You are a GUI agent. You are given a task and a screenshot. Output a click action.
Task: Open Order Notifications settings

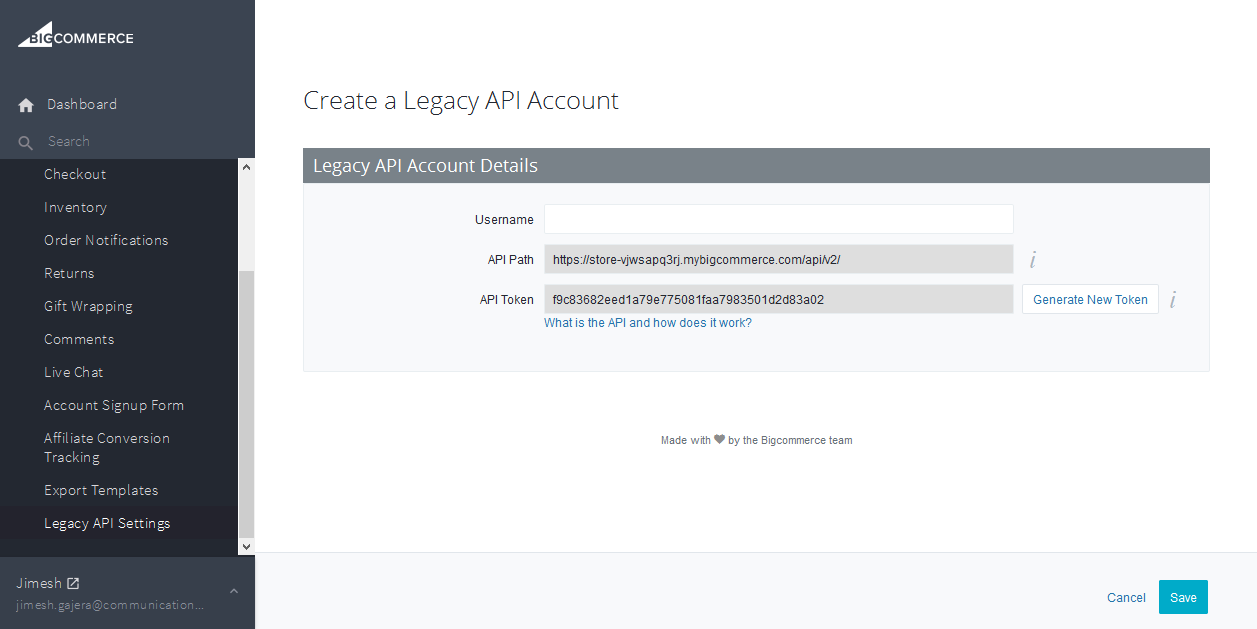pyautogui.click(x=106, y=240)
